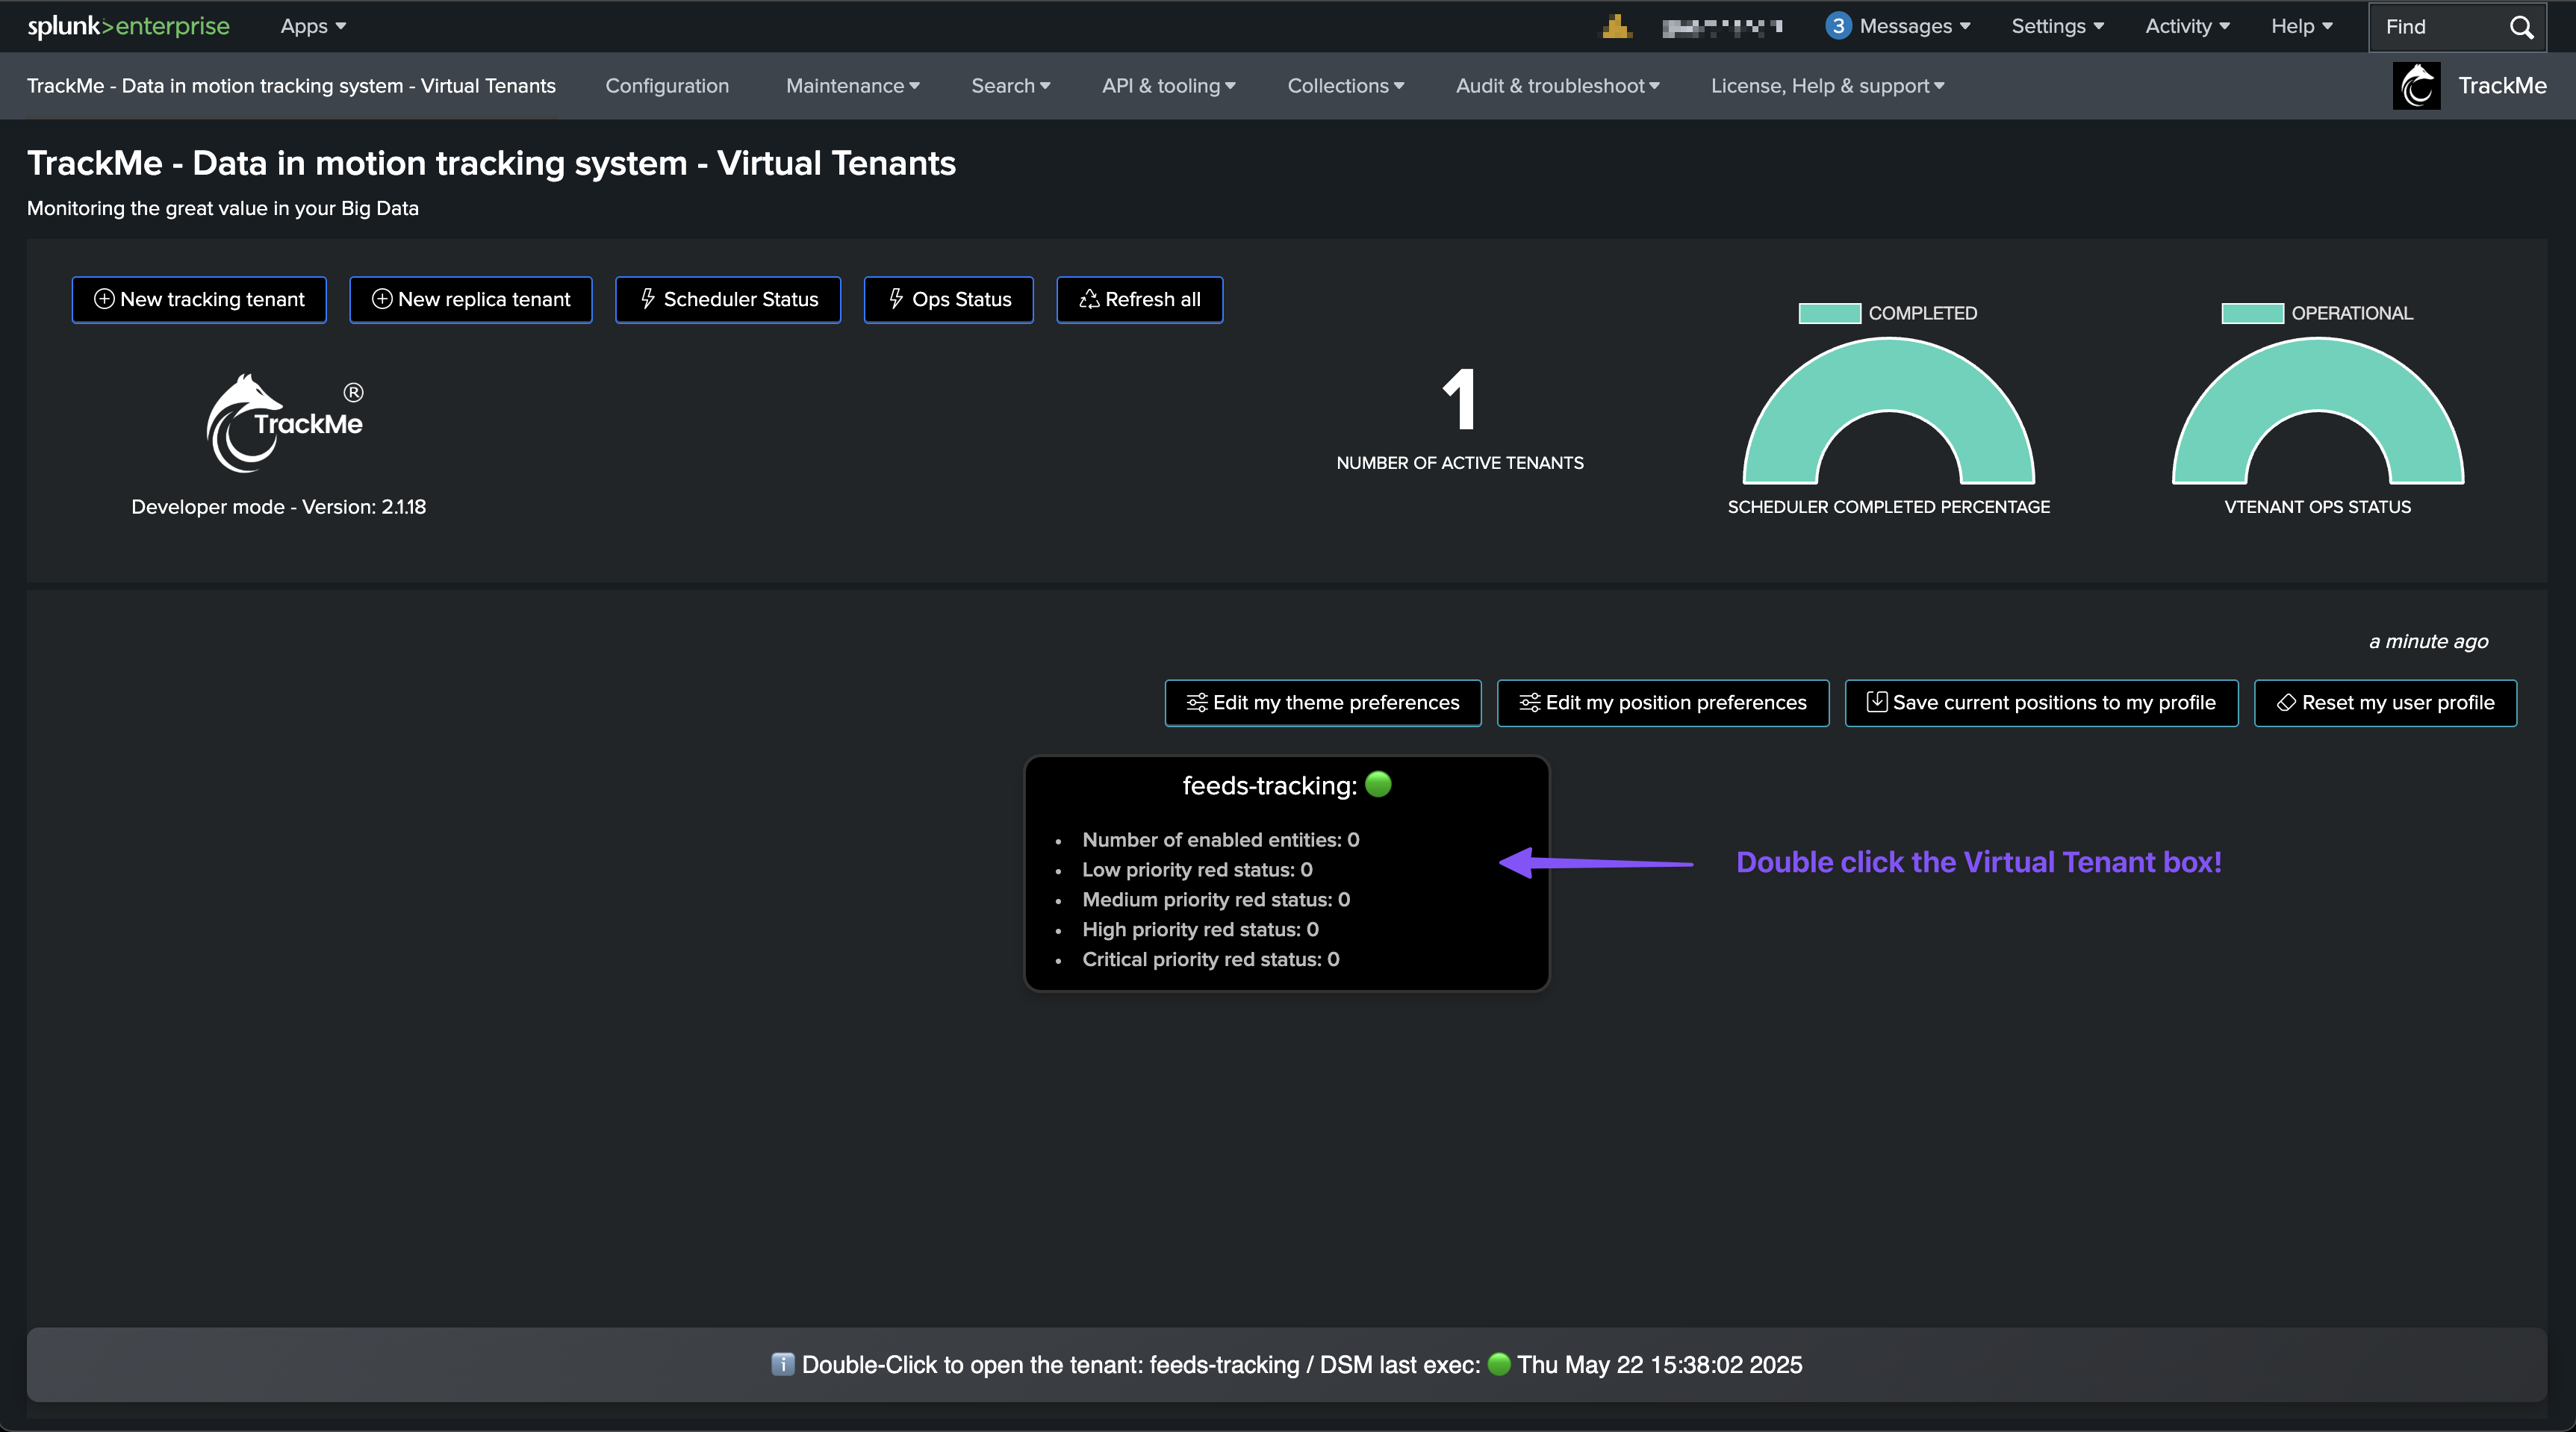Expand the Activity dropdown menu
Image resolution: width=2576 pixels, height=1432 pixels.
click(2187, 26)
